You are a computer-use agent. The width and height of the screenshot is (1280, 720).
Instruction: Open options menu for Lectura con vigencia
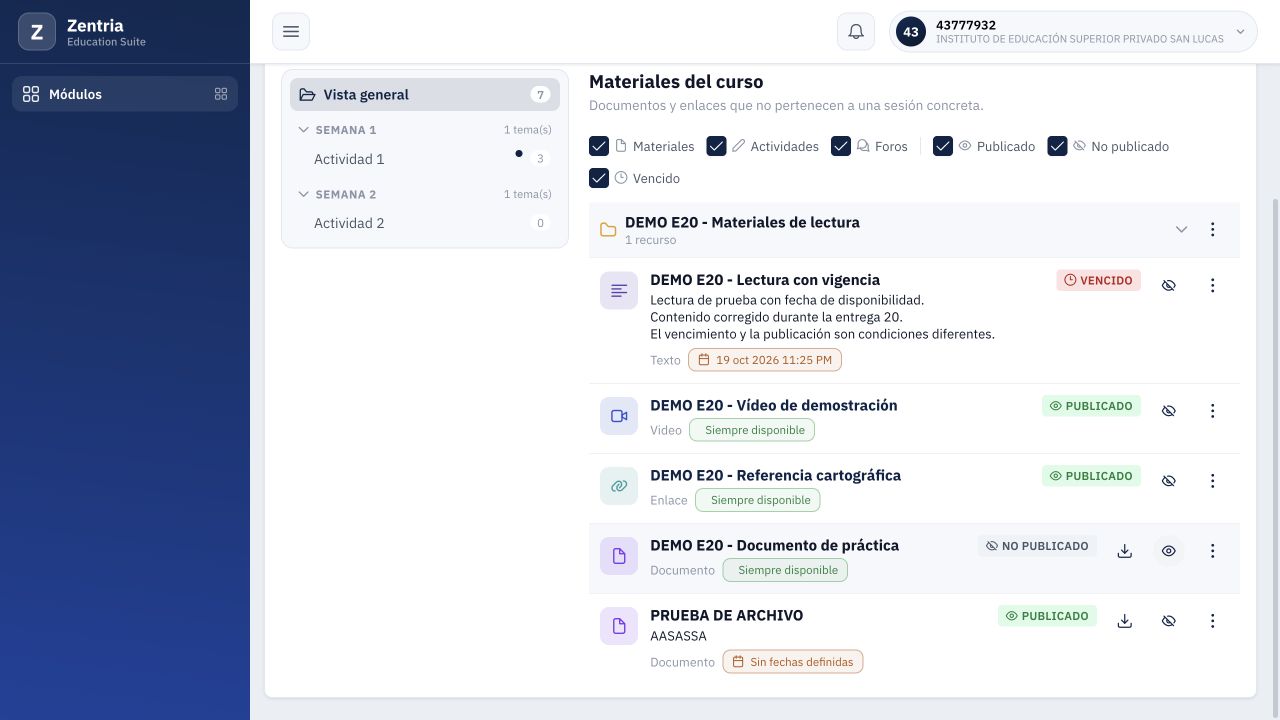(1213, 286)
